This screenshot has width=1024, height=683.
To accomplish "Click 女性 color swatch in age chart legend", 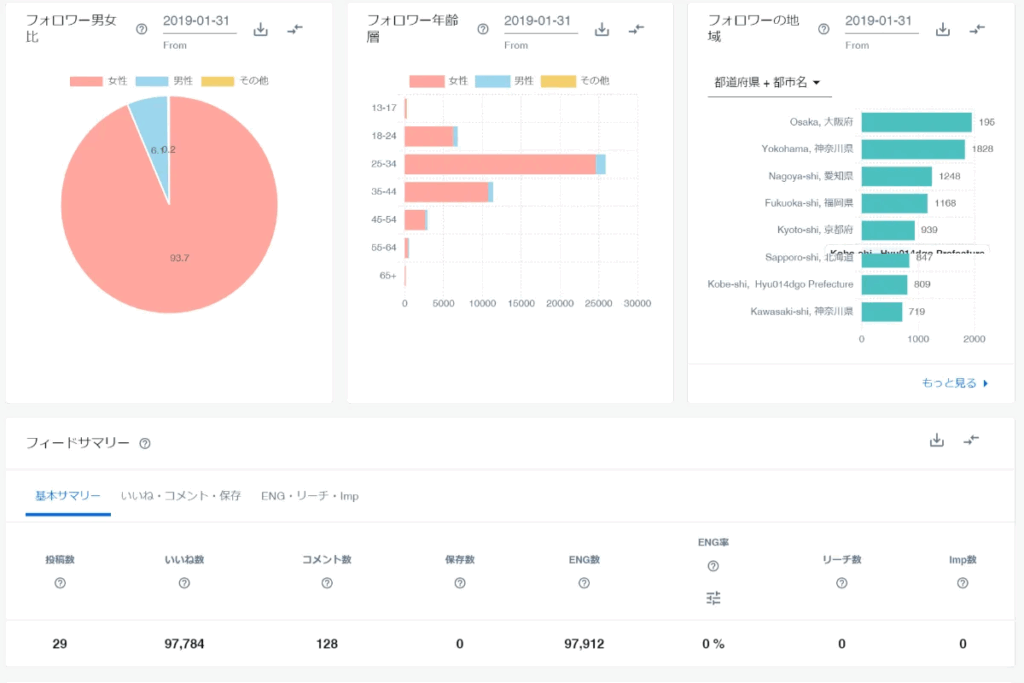I will [x=426, y=80].
